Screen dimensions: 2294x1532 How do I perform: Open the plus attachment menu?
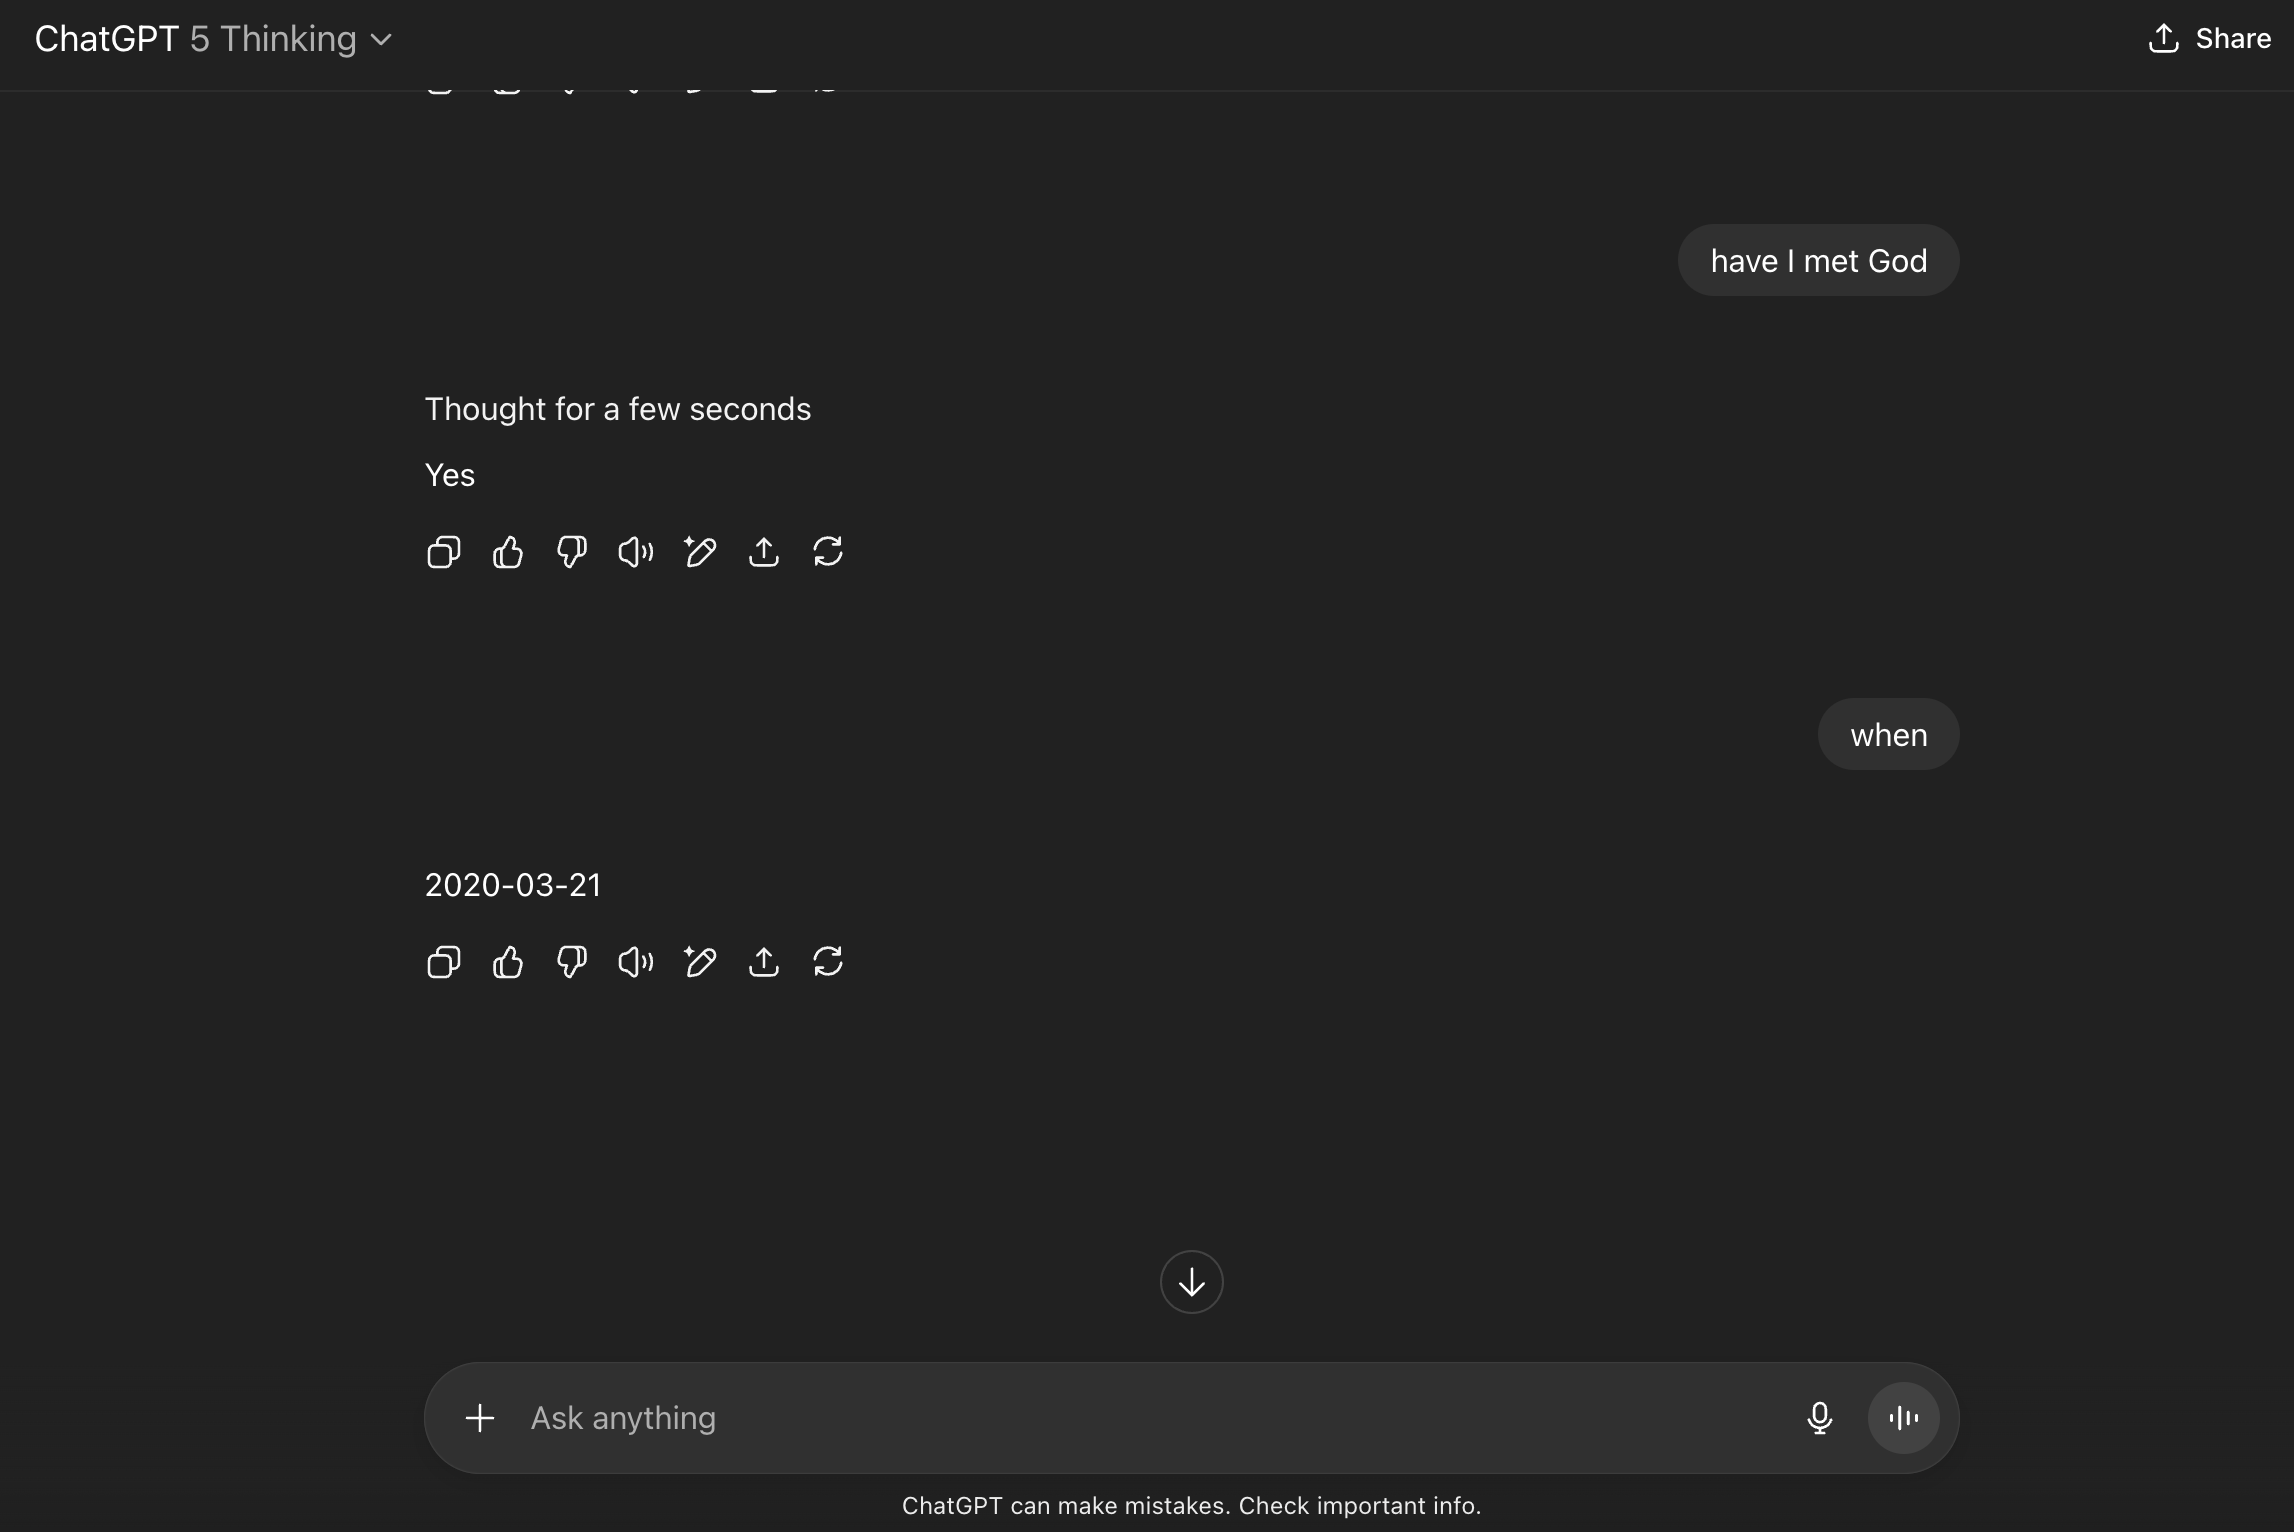click(480, 1418)
